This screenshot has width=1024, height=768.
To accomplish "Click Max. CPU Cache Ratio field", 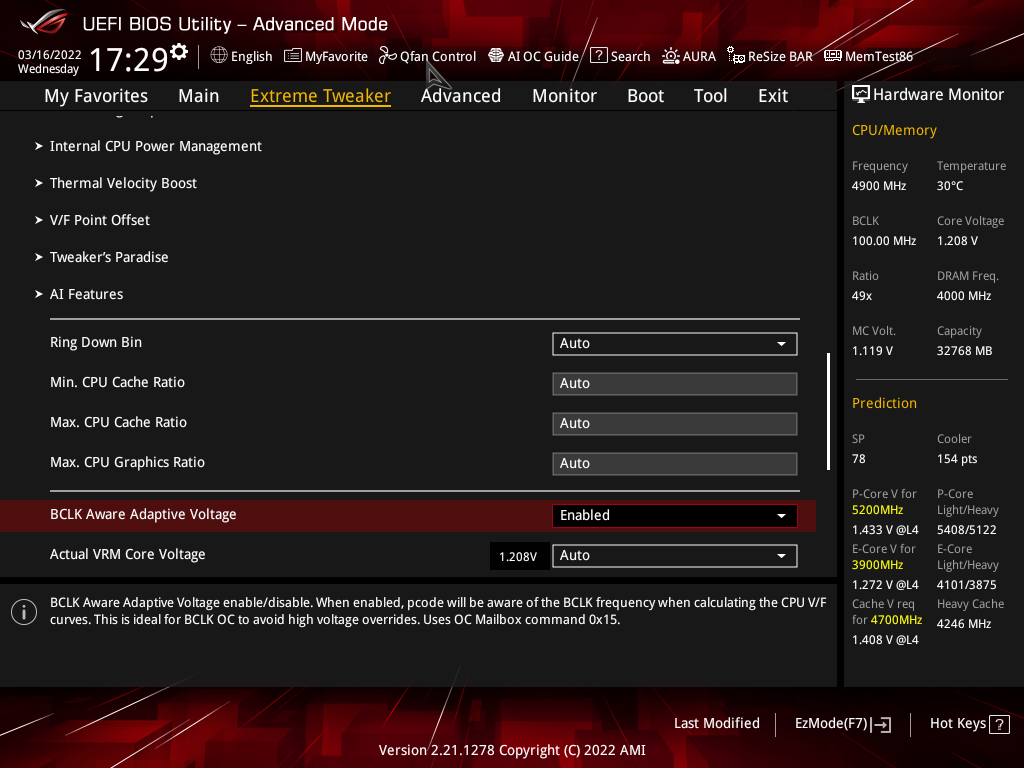I will [x=675, y=424].
